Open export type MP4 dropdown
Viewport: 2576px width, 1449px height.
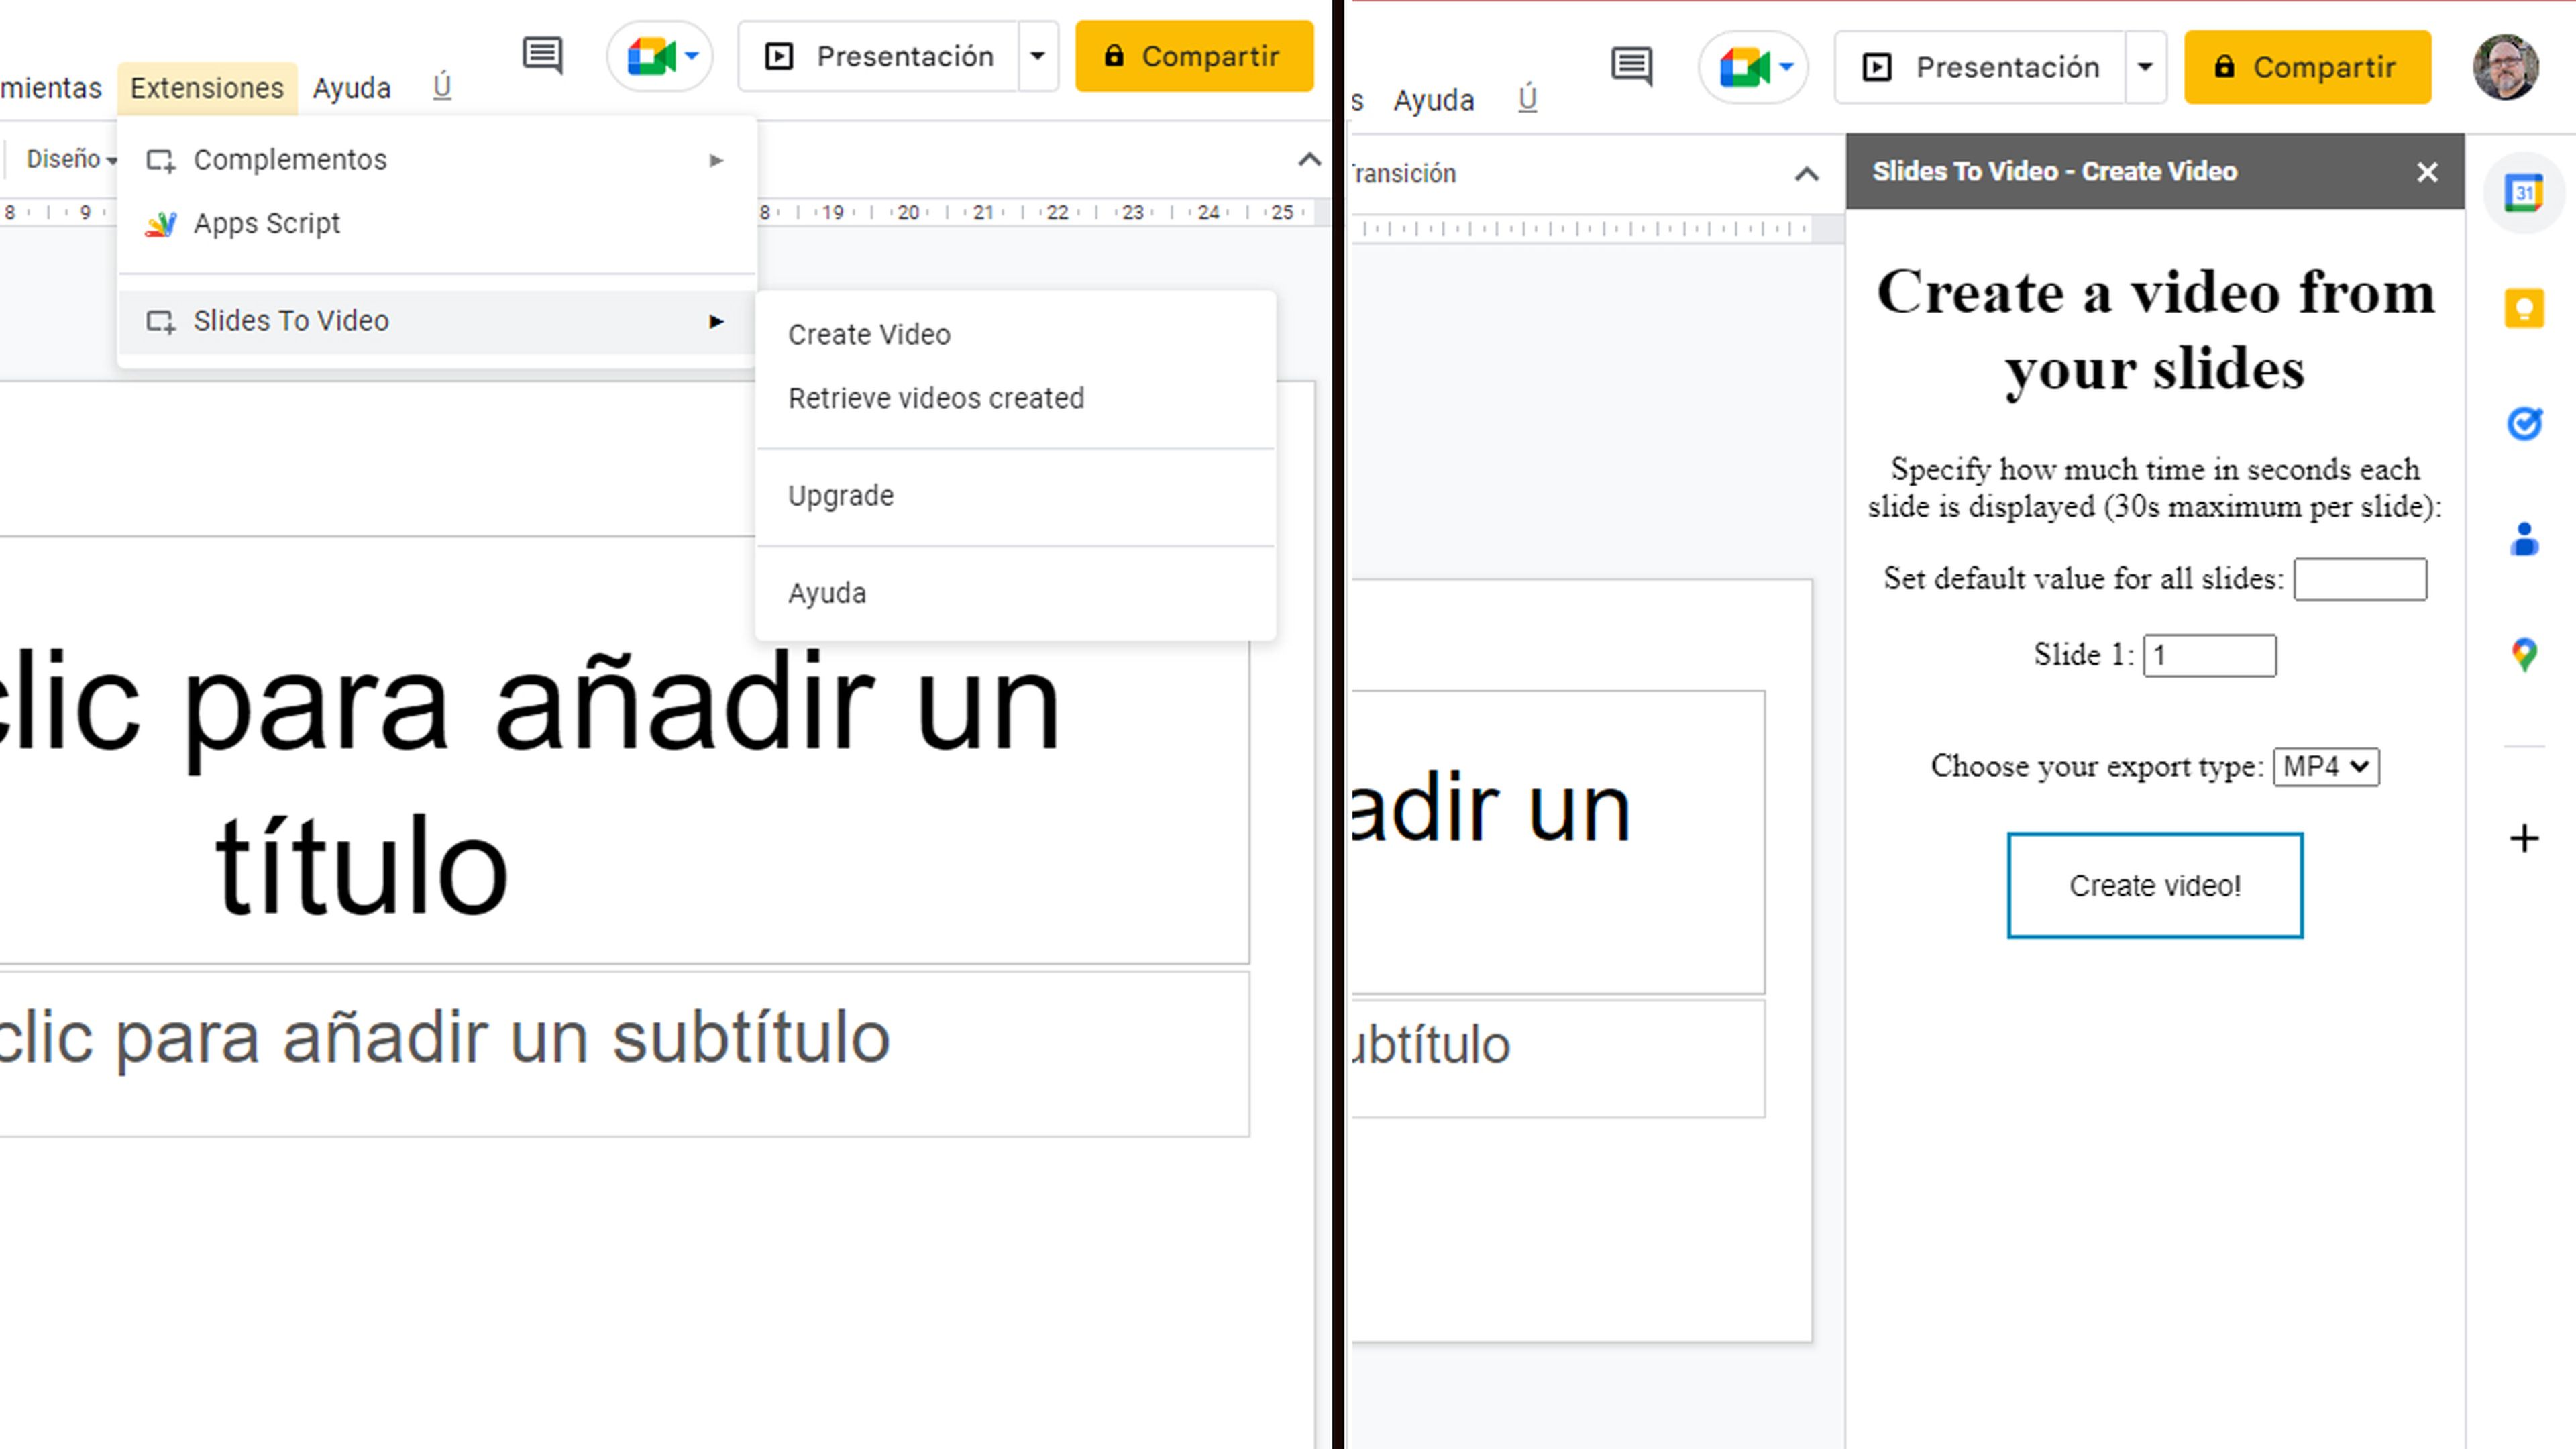point(2326,767)
